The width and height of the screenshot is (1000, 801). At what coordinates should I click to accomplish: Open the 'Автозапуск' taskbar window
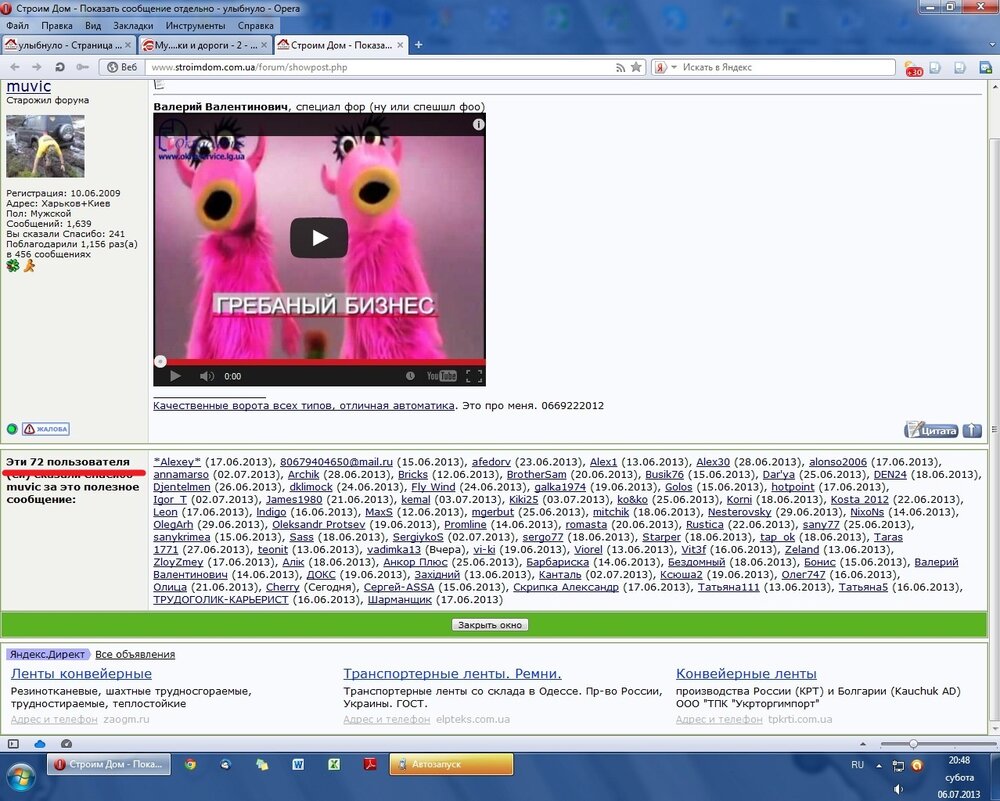coord(451,764)
